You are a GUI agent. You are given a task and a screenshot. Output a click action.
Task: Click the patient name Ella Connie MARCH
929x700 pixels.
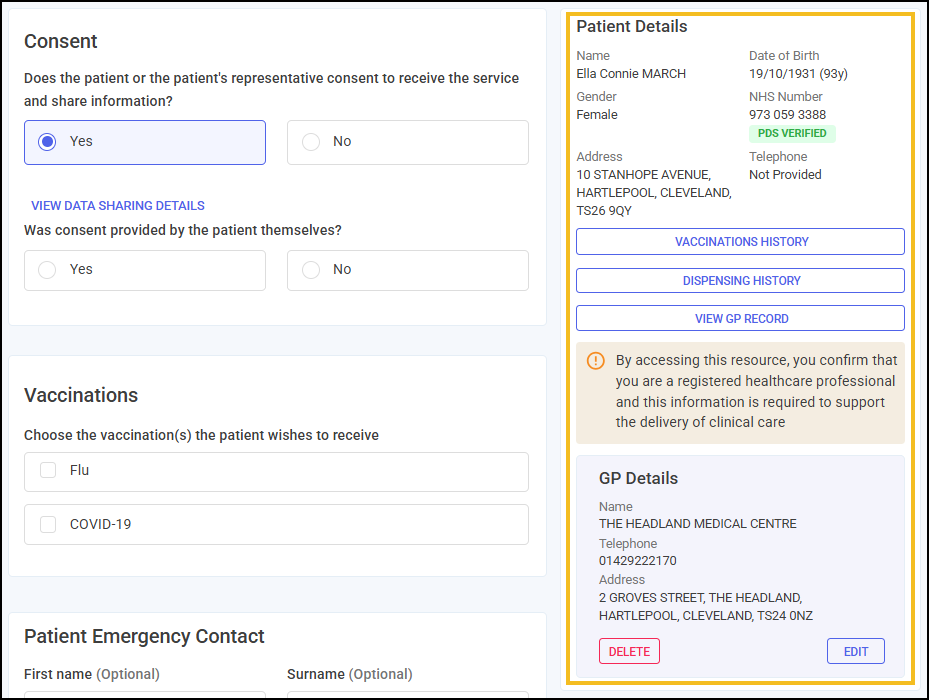[x=631, y=74]
